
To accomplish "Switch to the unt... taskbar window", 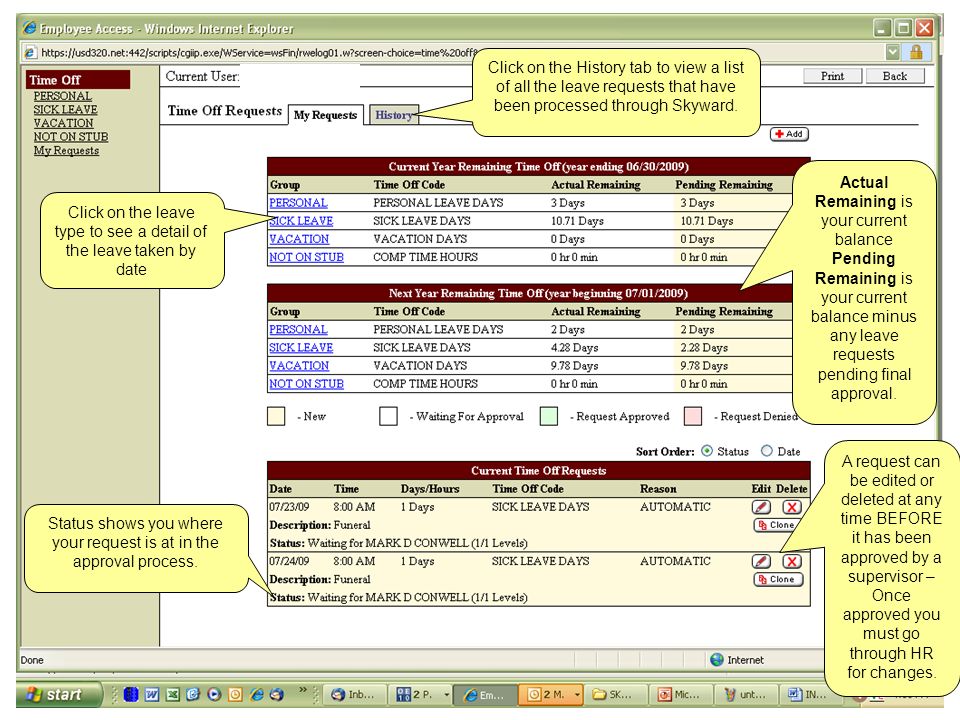I will pos(744,694).
